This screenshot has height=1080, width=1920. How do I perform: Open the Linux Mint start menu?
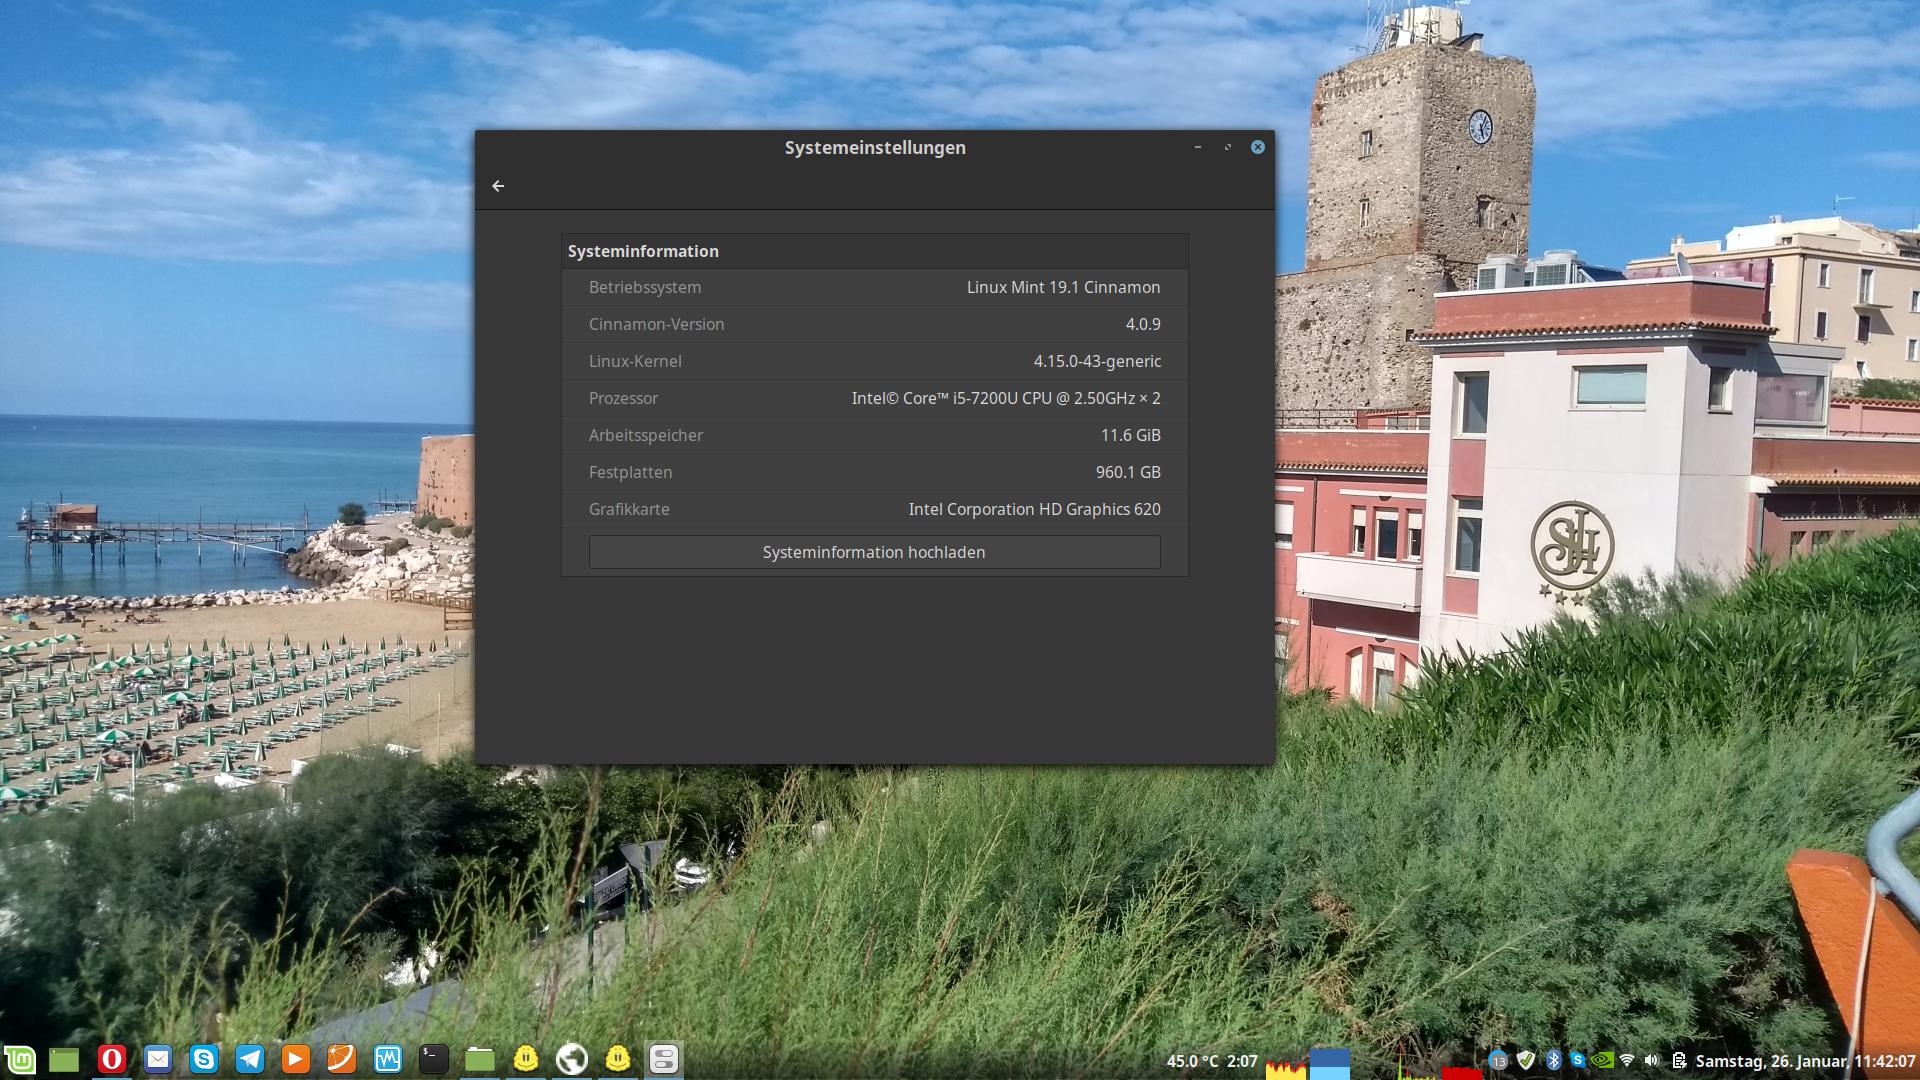[19, 1059]
